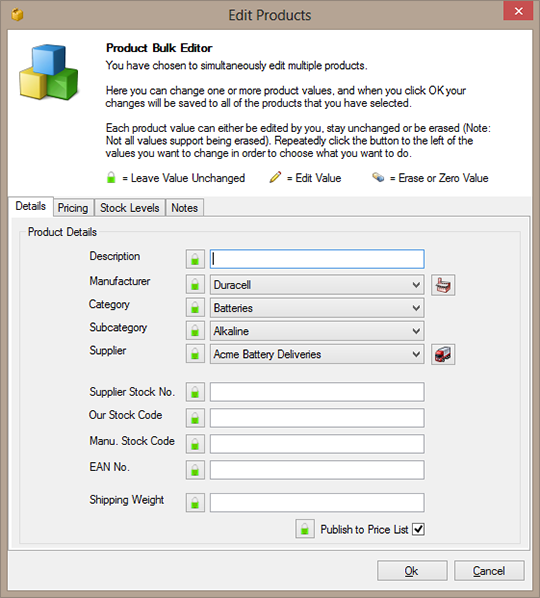The height and width of the screenshot is (598, 540).
Task: Toggle the lock icon for EAN No.
Action: click(195, 469)
